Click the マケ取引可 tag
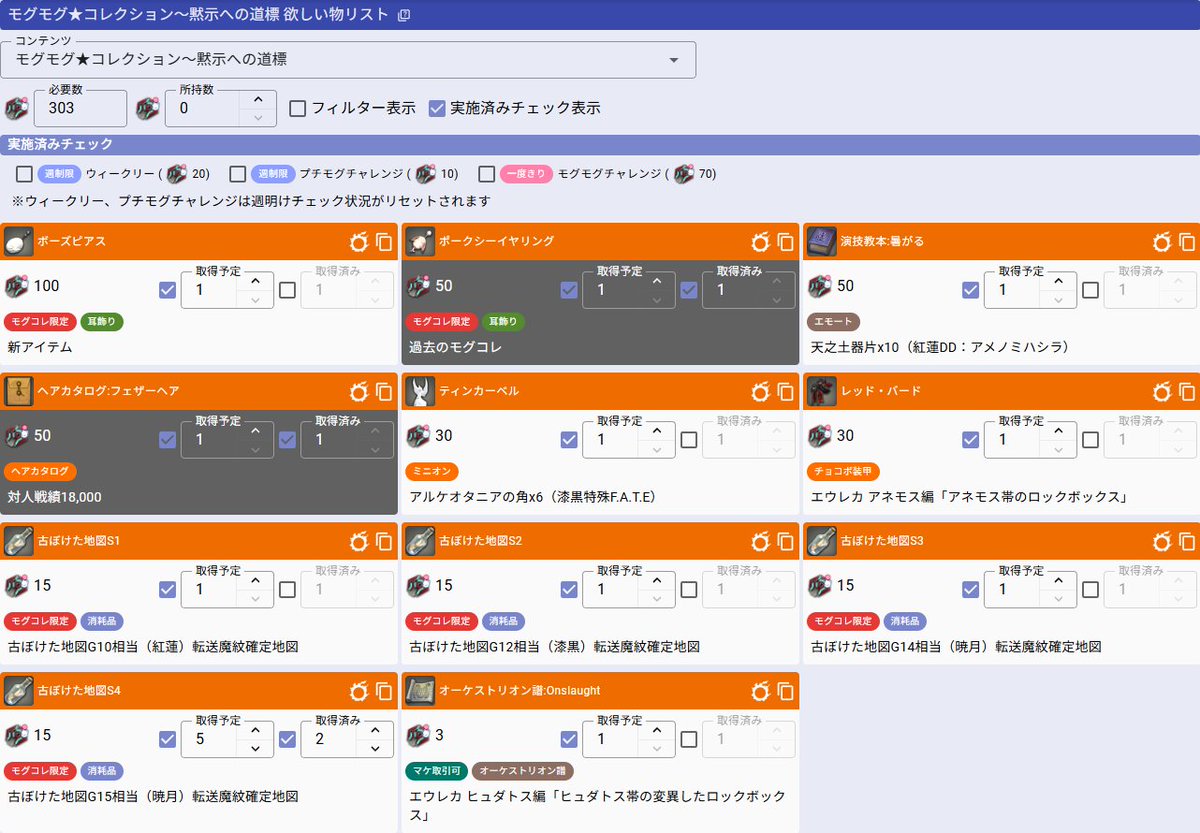Screen dimensions: 1200x833 coord(436,771)
